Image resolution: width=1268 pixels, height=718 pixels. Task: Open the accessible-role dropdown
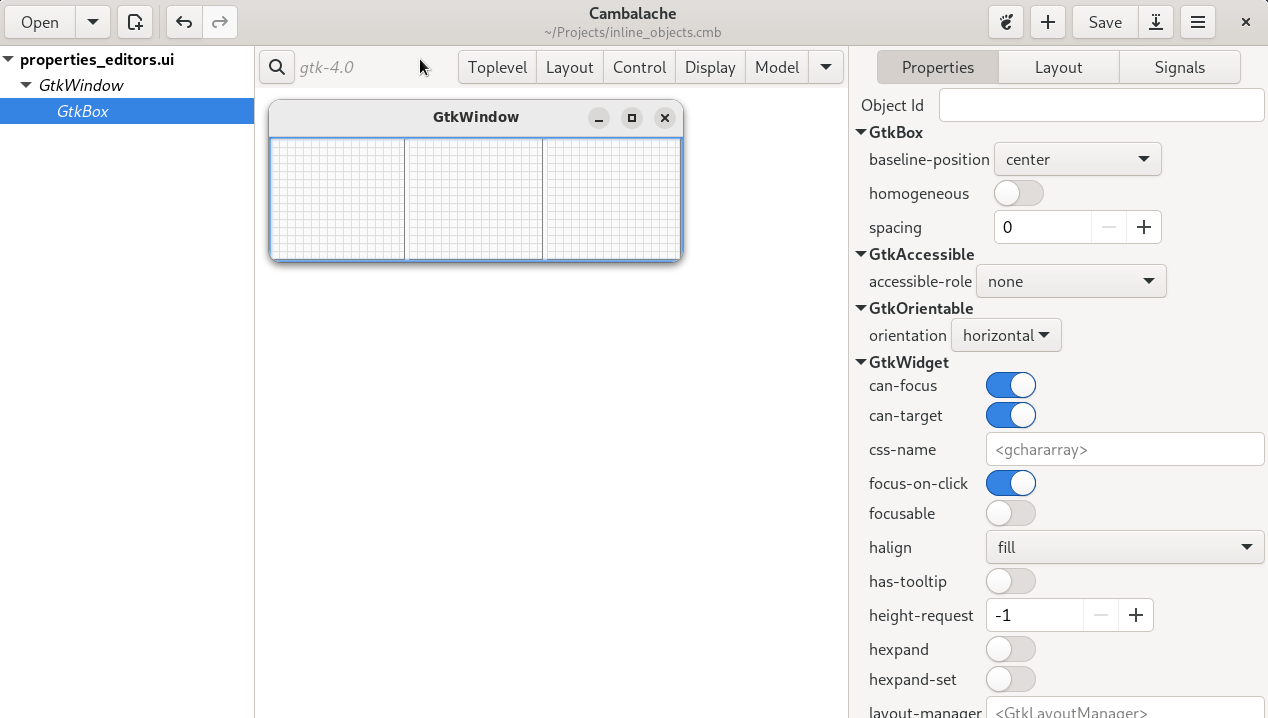tap(1071, 281)
